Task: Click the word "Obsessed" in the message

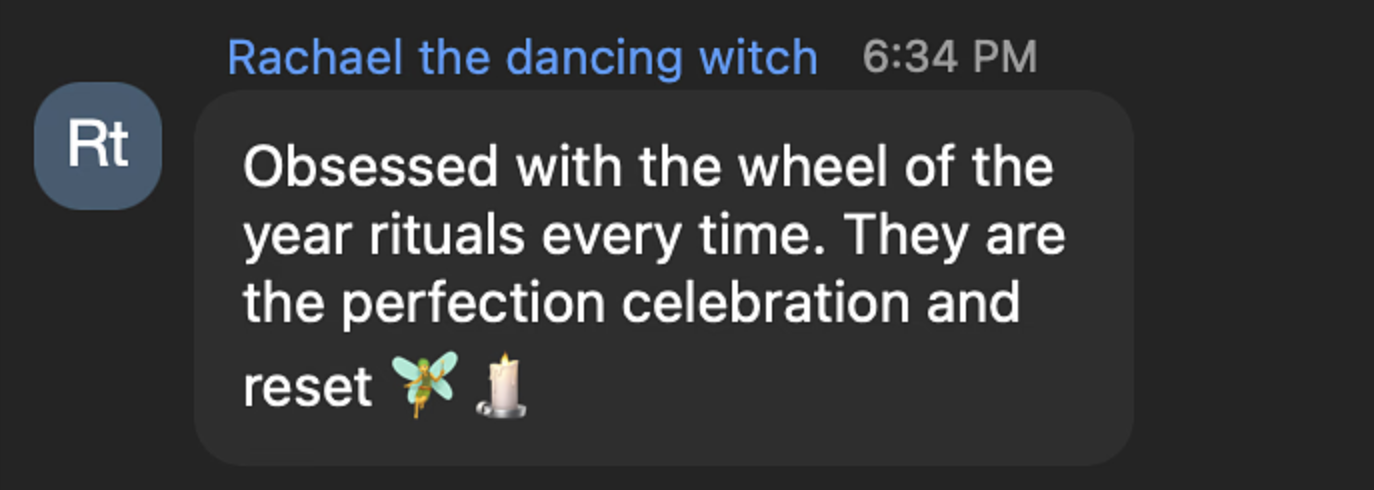Action: pos(370,167)
